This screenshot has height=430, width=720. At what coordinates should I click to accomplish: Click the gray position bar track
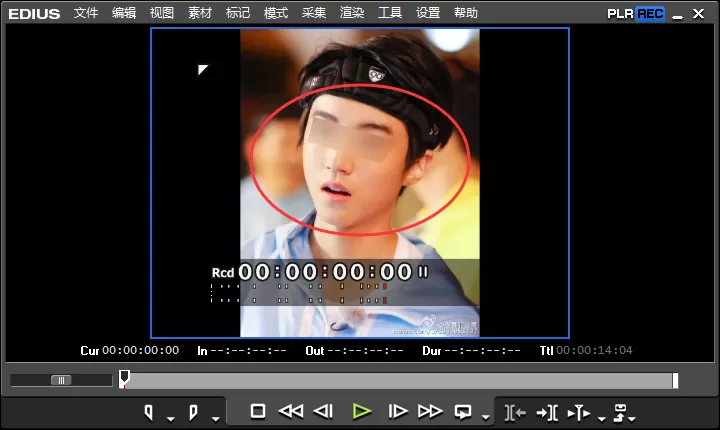tap(399, 381)
